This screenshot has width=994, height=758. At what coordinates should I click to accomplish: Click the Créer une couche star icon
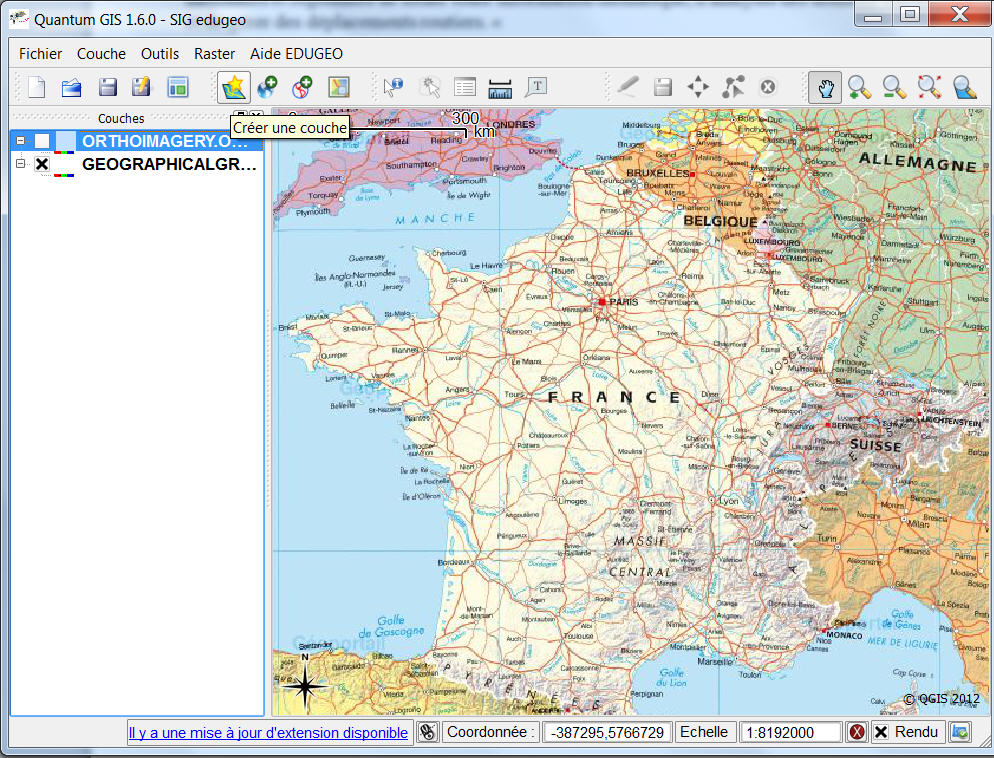(234, 87)
